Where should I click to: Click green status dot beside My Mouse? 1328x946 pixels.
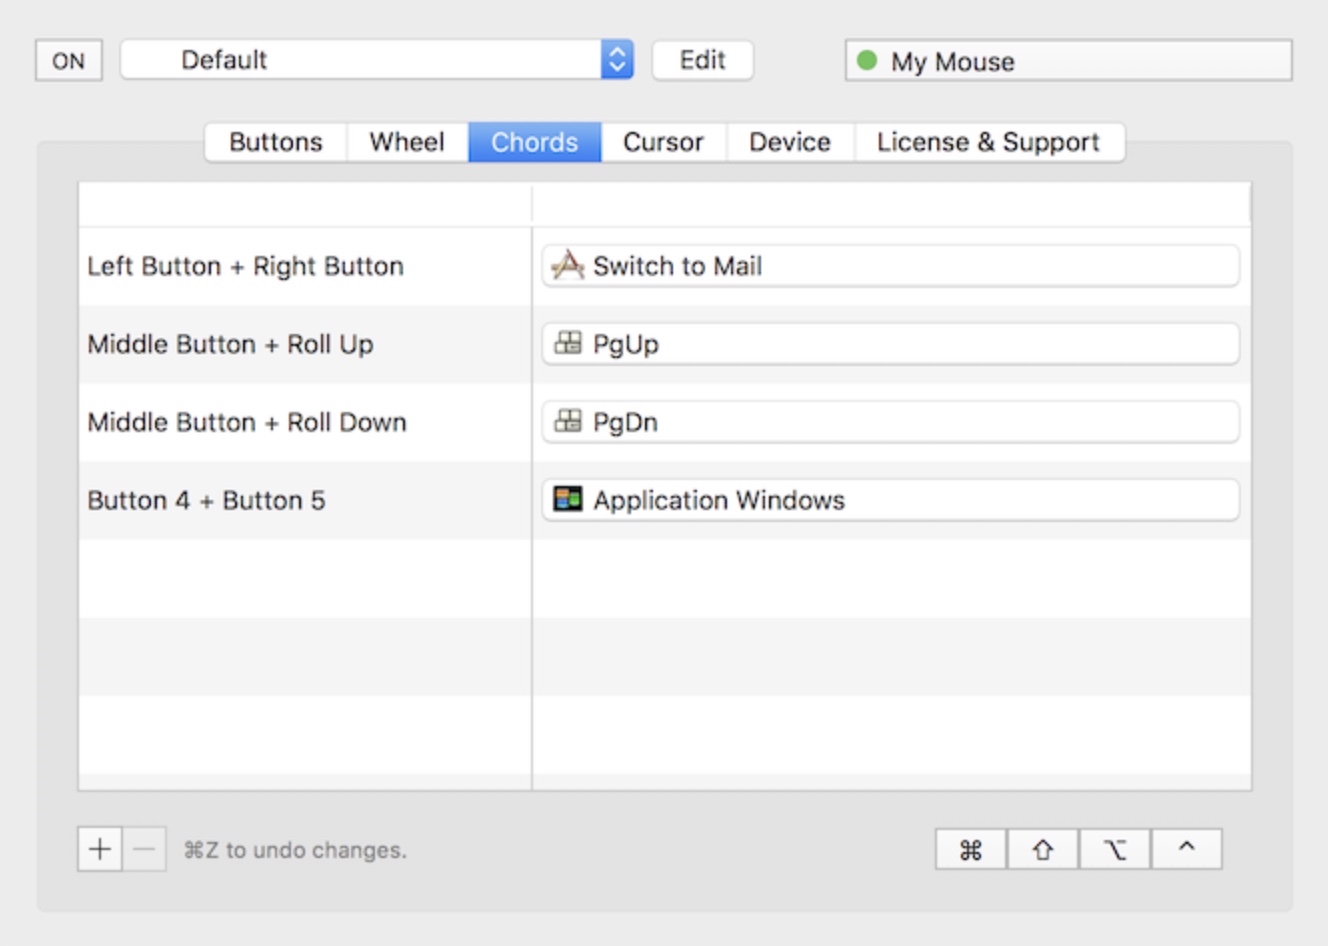pos(867,61)
